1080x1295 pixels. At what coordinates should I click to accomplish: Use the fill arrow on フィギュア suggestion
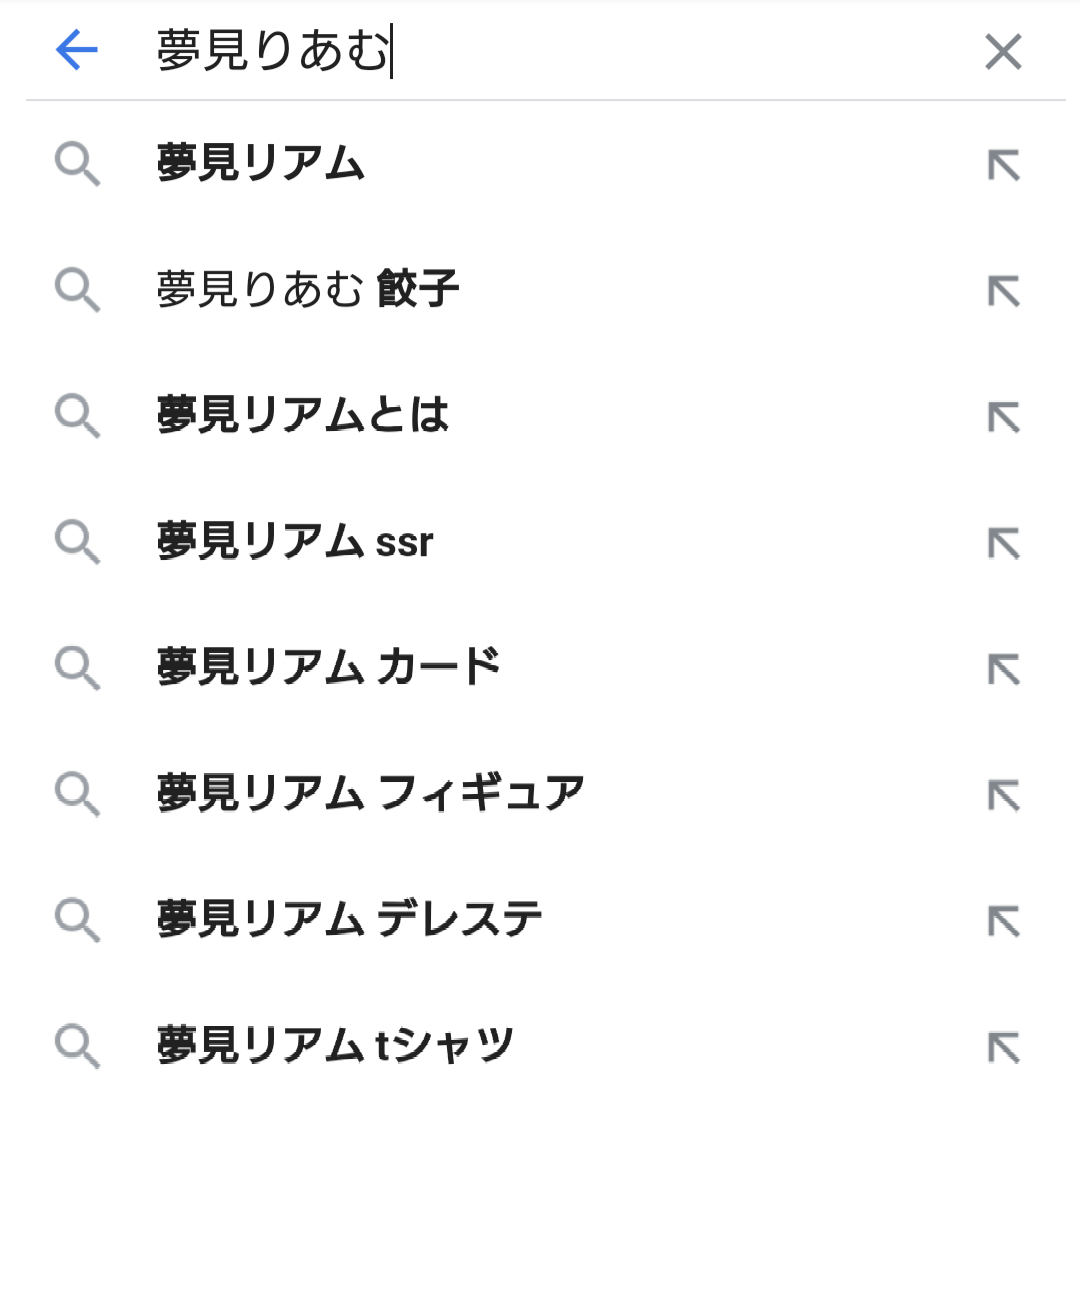[x=1003, y=795]
